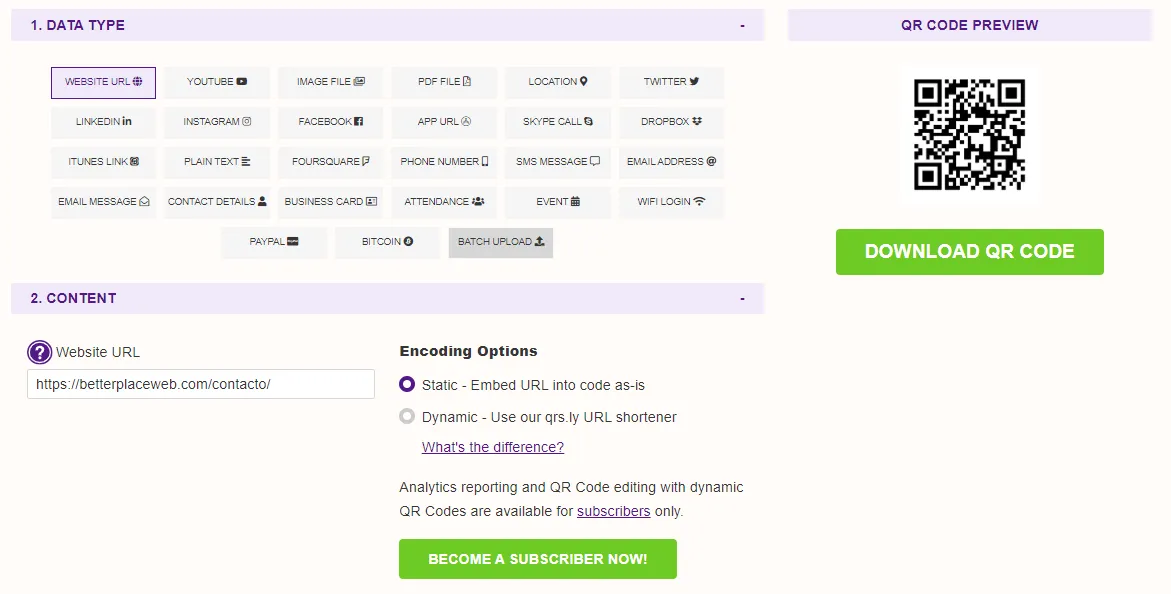Open the Batch Upload option

click(x=500, y=242)
